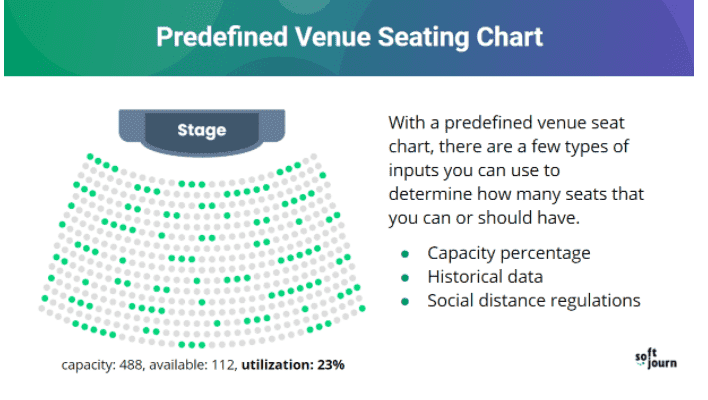Screen dimensions: 708x400
Task: Click the bullet before Historical data
Action: (405, 278)
